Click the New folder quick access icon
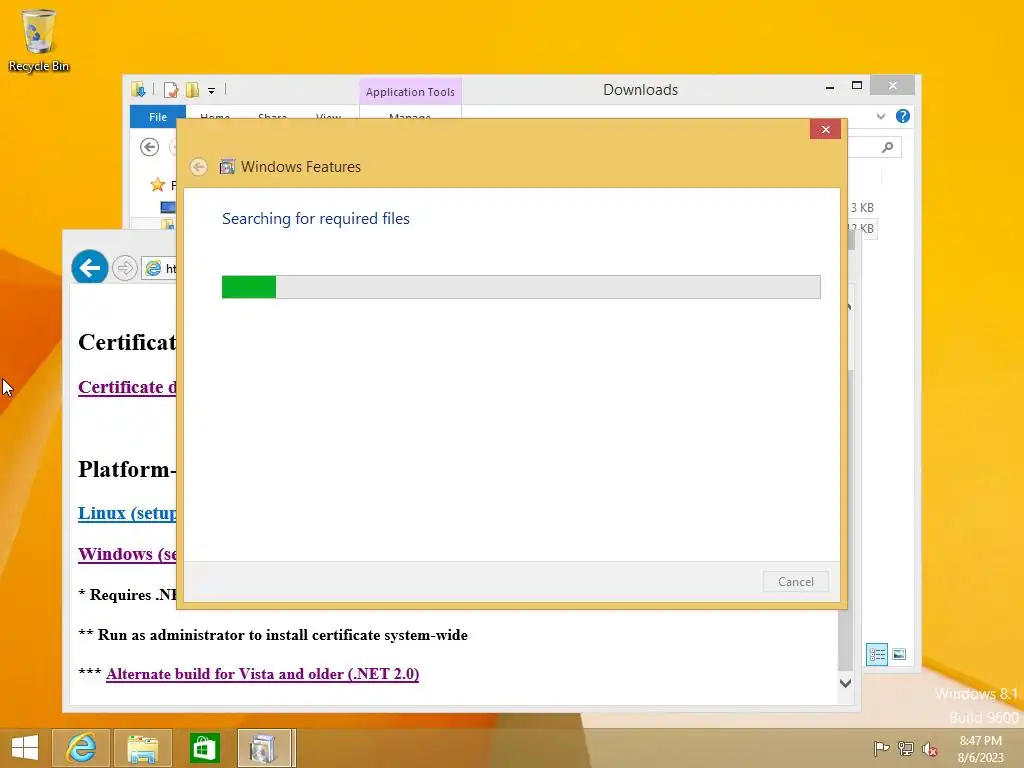Viewport: 1024px width, 768px height. point(192,90)
